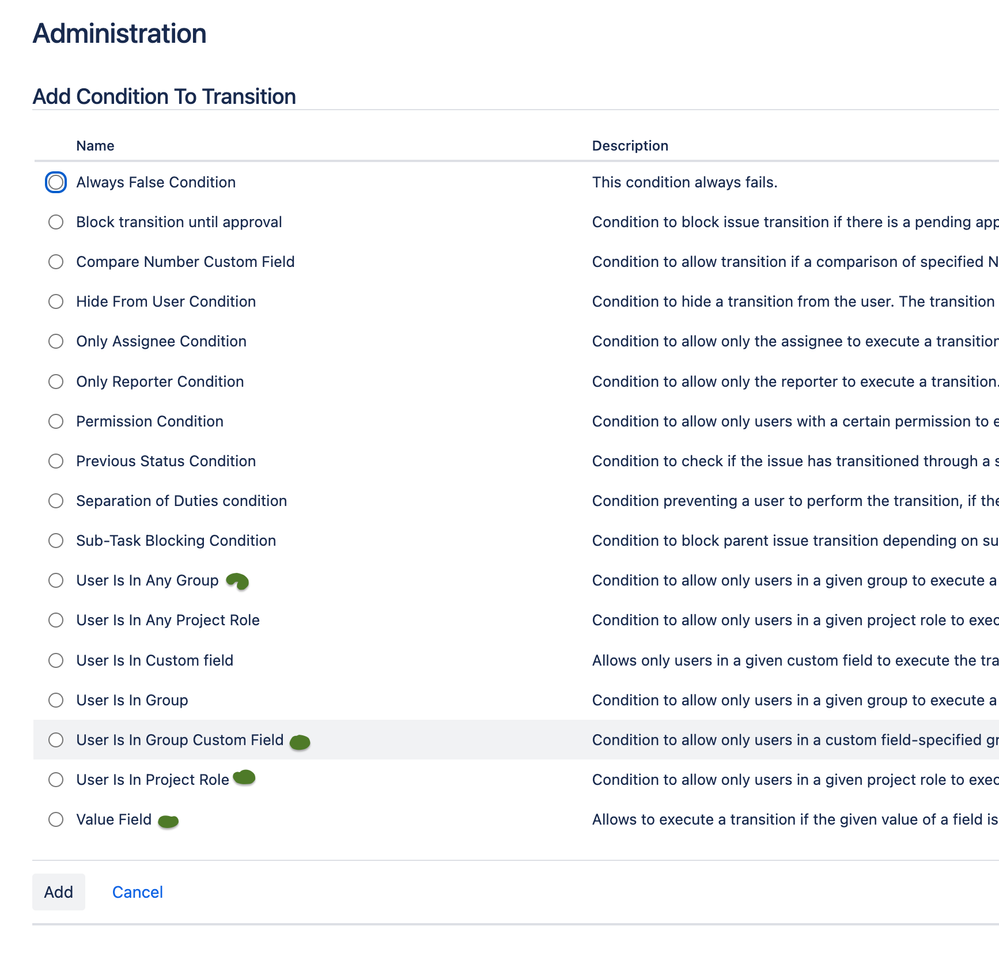Click the green icon beside User Is In Group Custom Field
999x959 pixels.
(x=299, y=741)
